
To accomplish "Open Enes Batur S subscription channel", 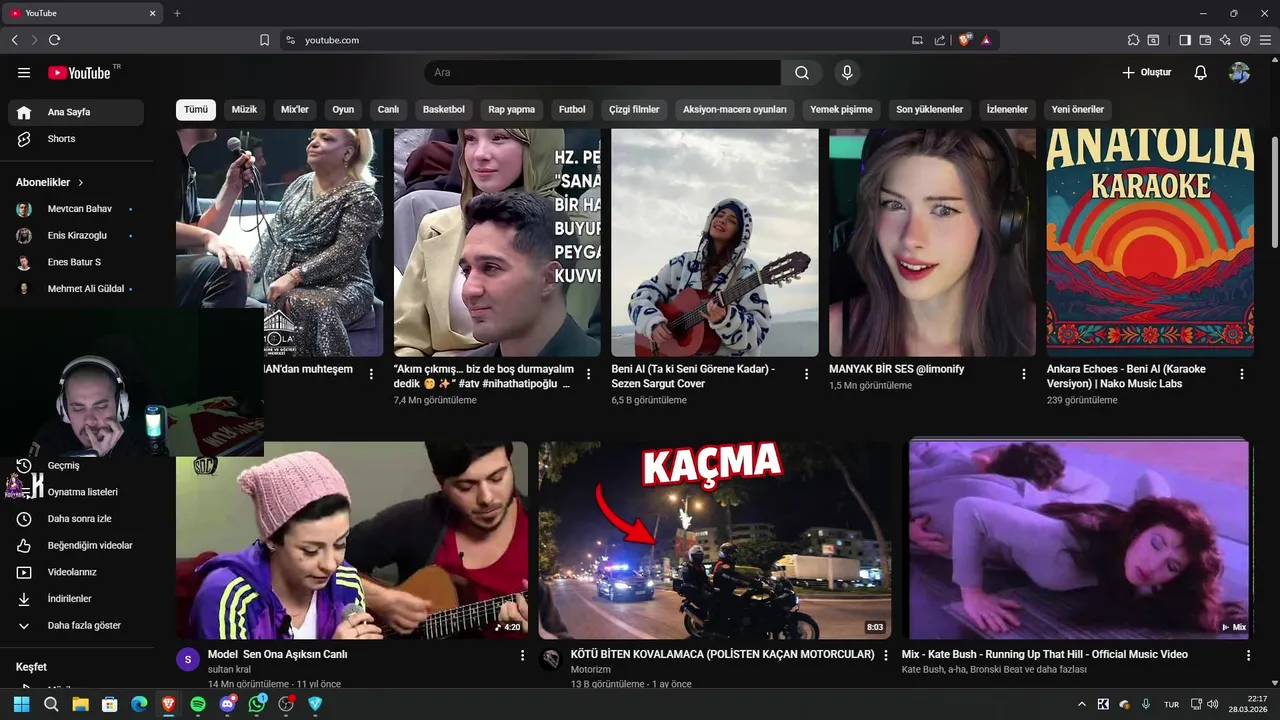I will click(x=76, y=262).
